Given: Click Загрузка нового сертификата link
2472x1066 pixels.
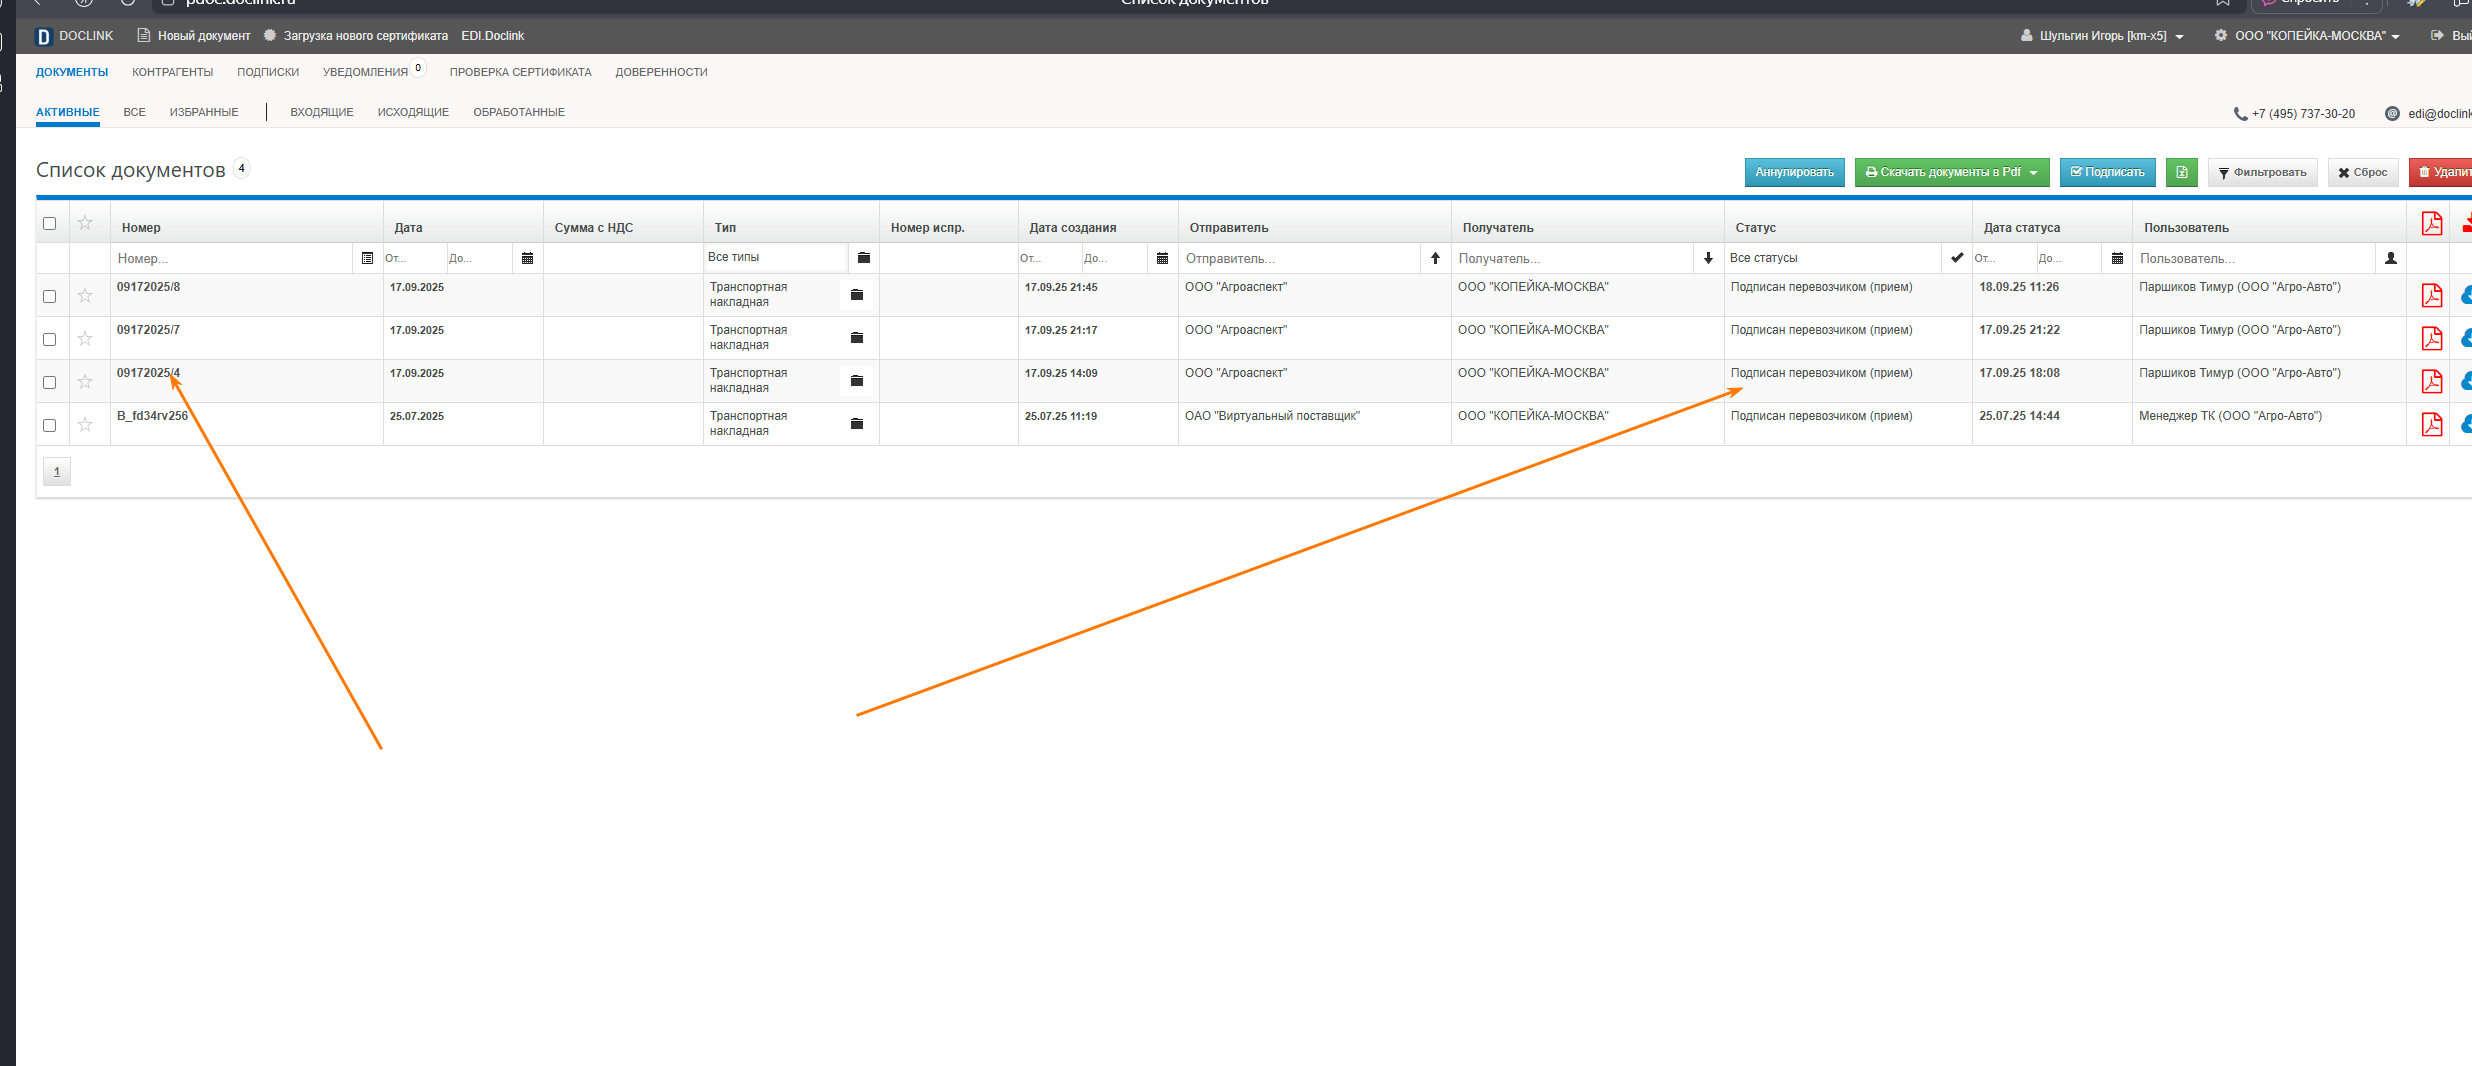Looking at the screenshot, I should click(x=355, y=36).
